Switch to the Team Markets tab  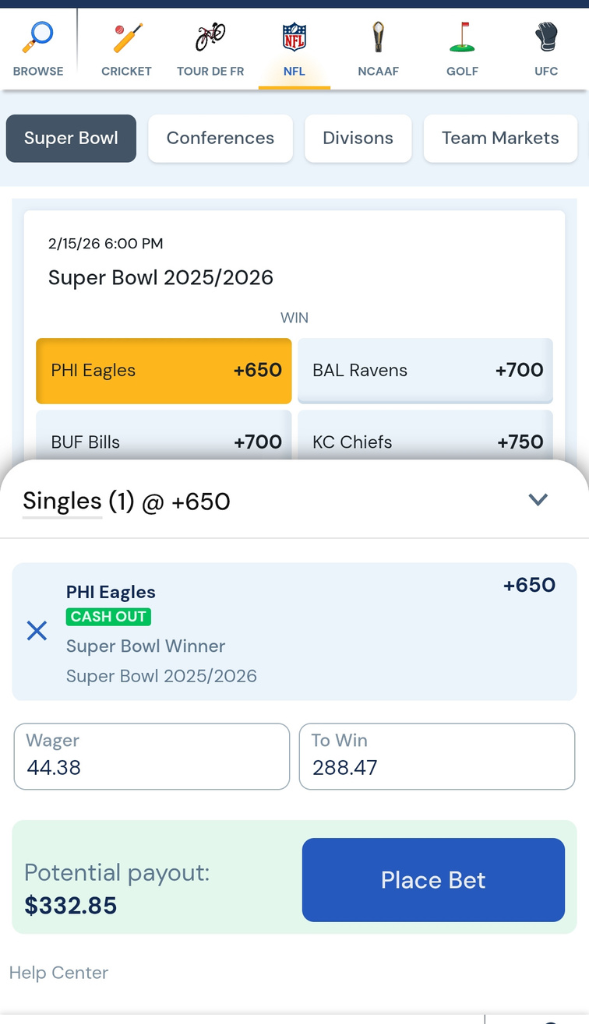[x=500, y=138]
